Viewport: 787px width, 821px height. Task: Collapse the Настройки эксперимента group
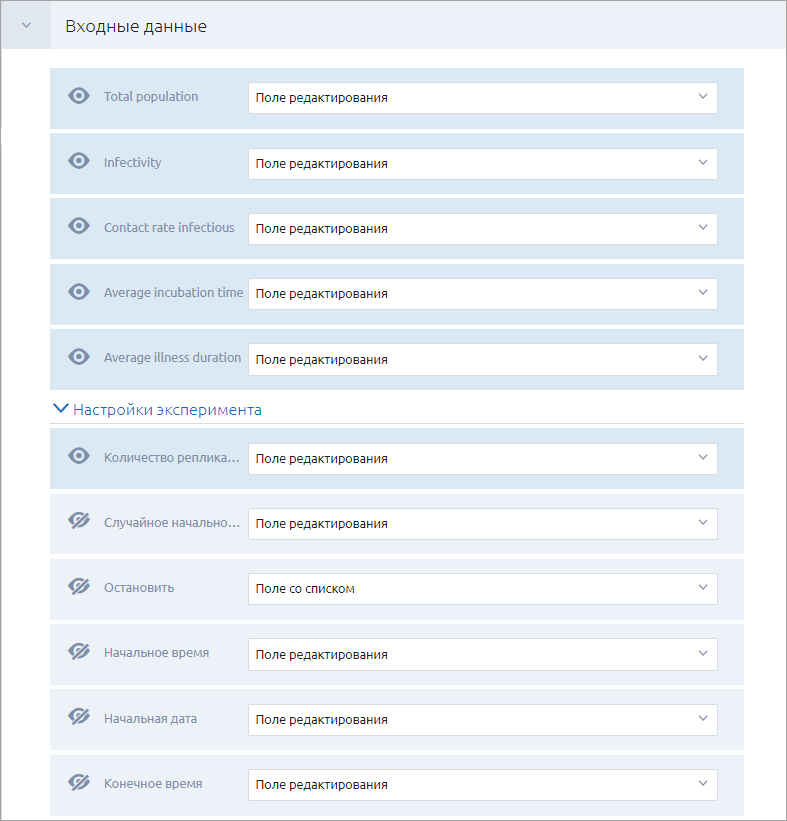click(61, 408)
